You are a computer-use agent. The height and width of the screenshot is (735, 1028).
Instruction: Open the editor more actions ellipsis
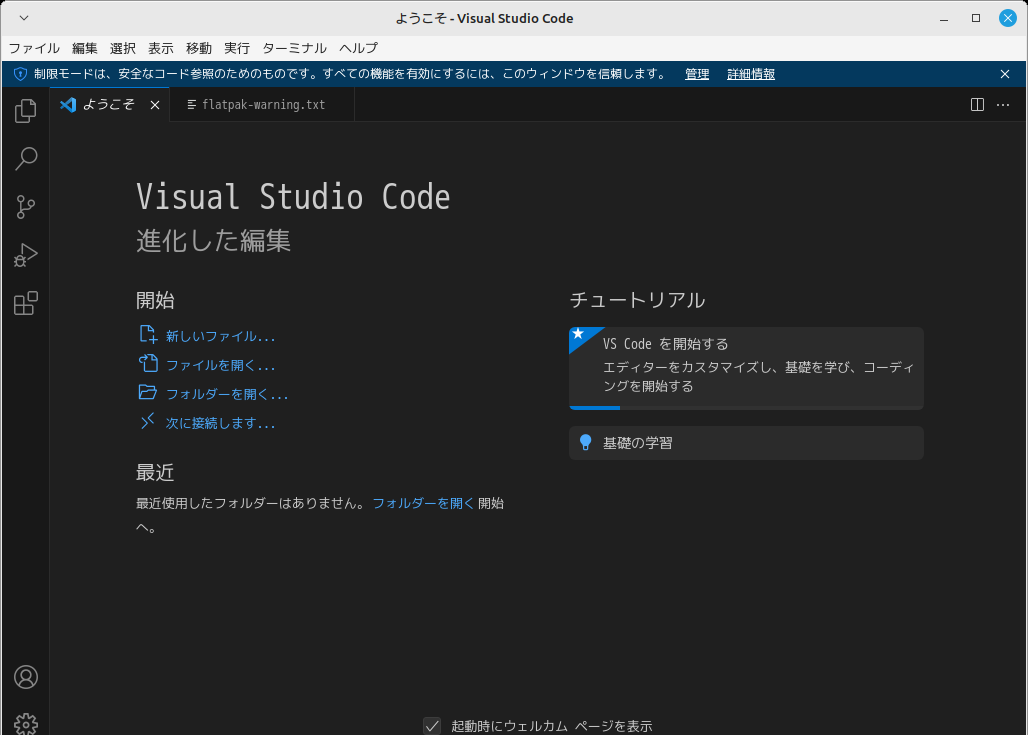(1003, 105)
